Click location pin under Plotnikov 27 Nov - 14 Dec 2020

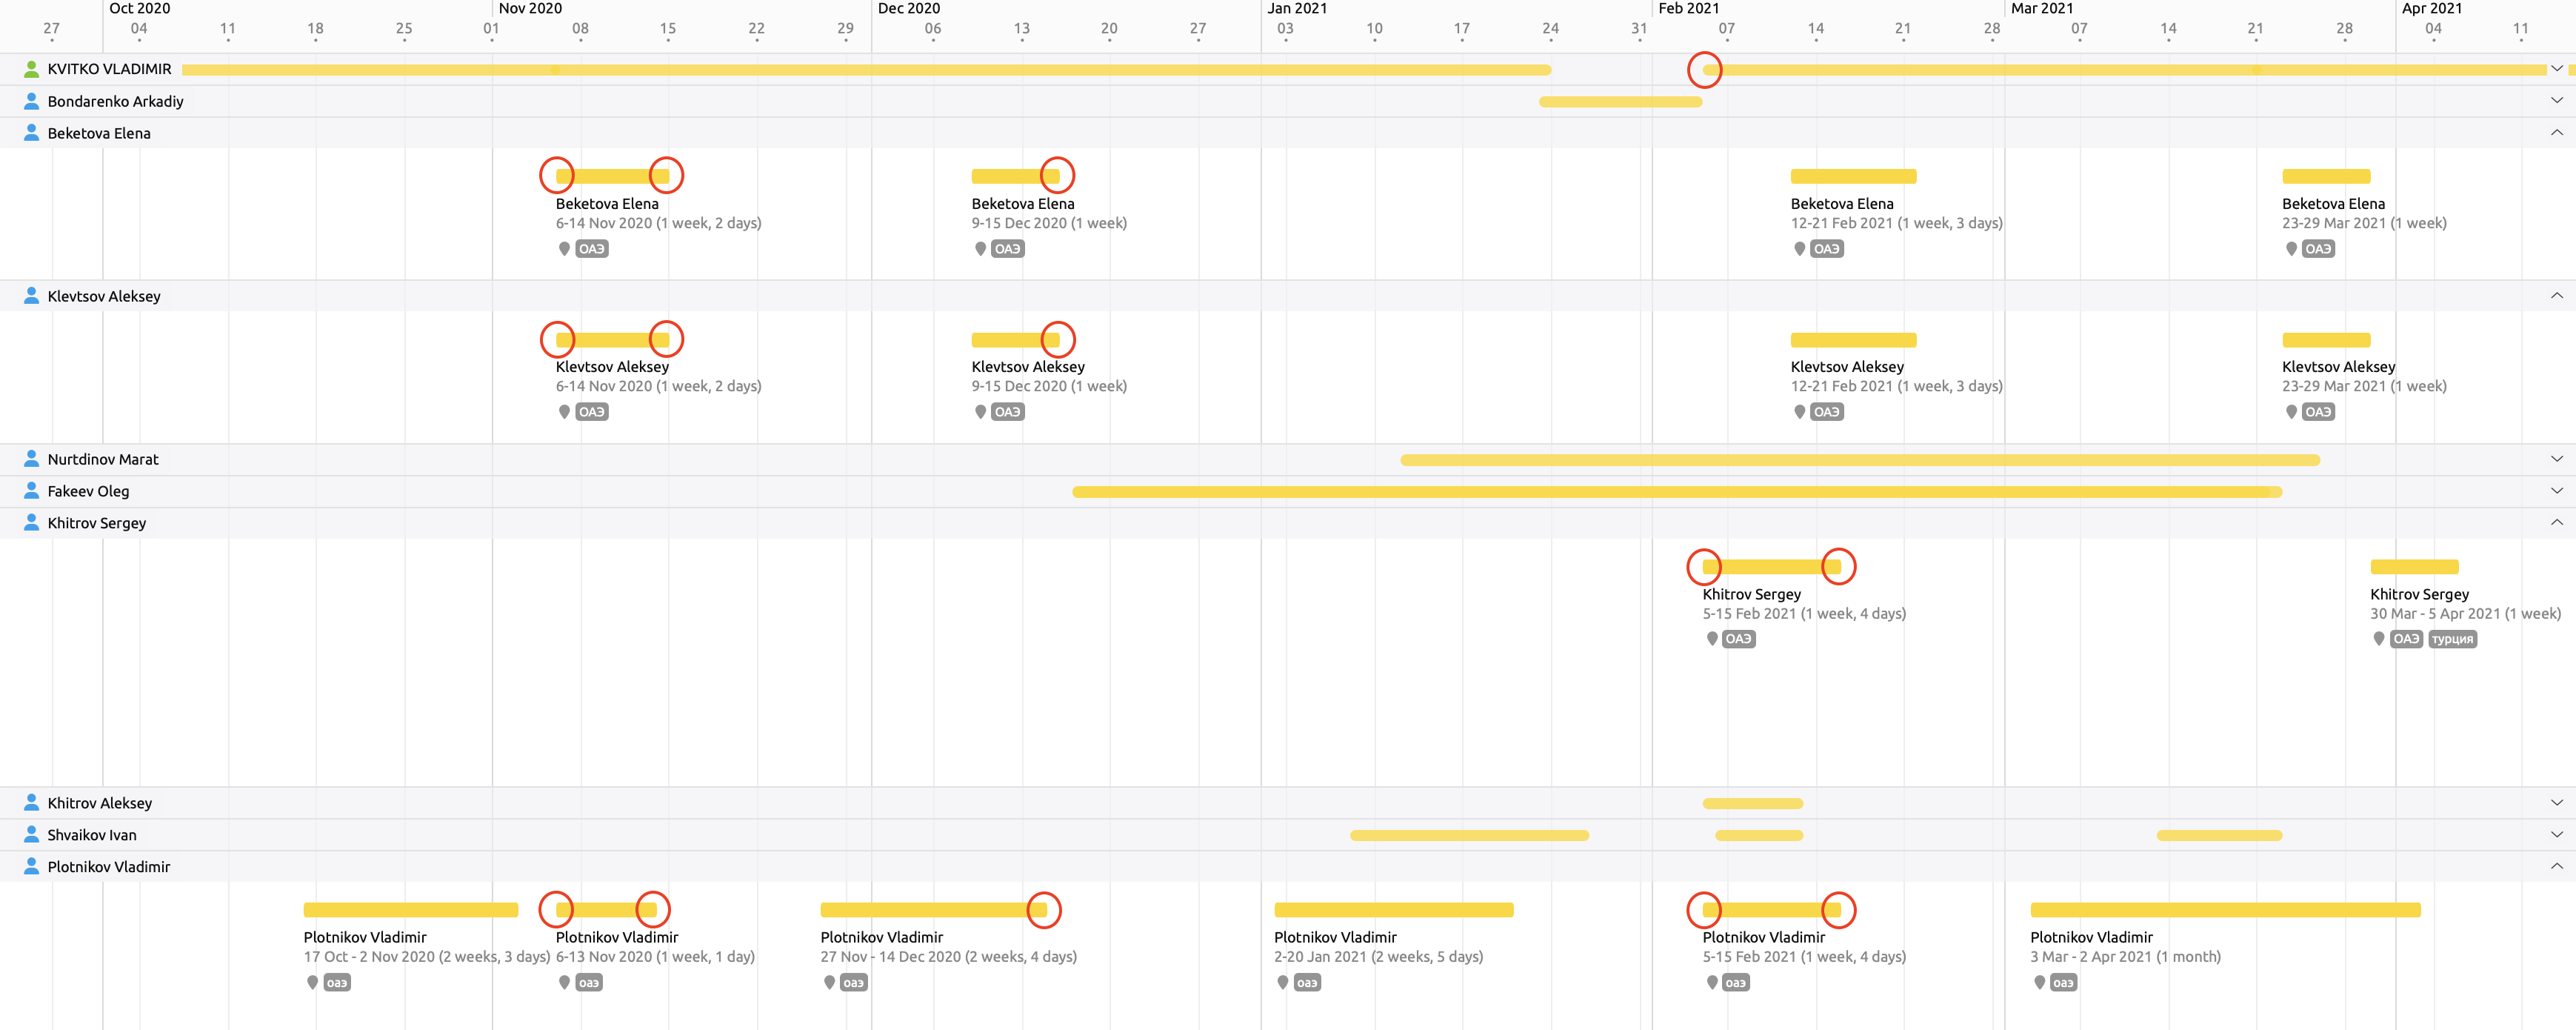tap(829, 983)
